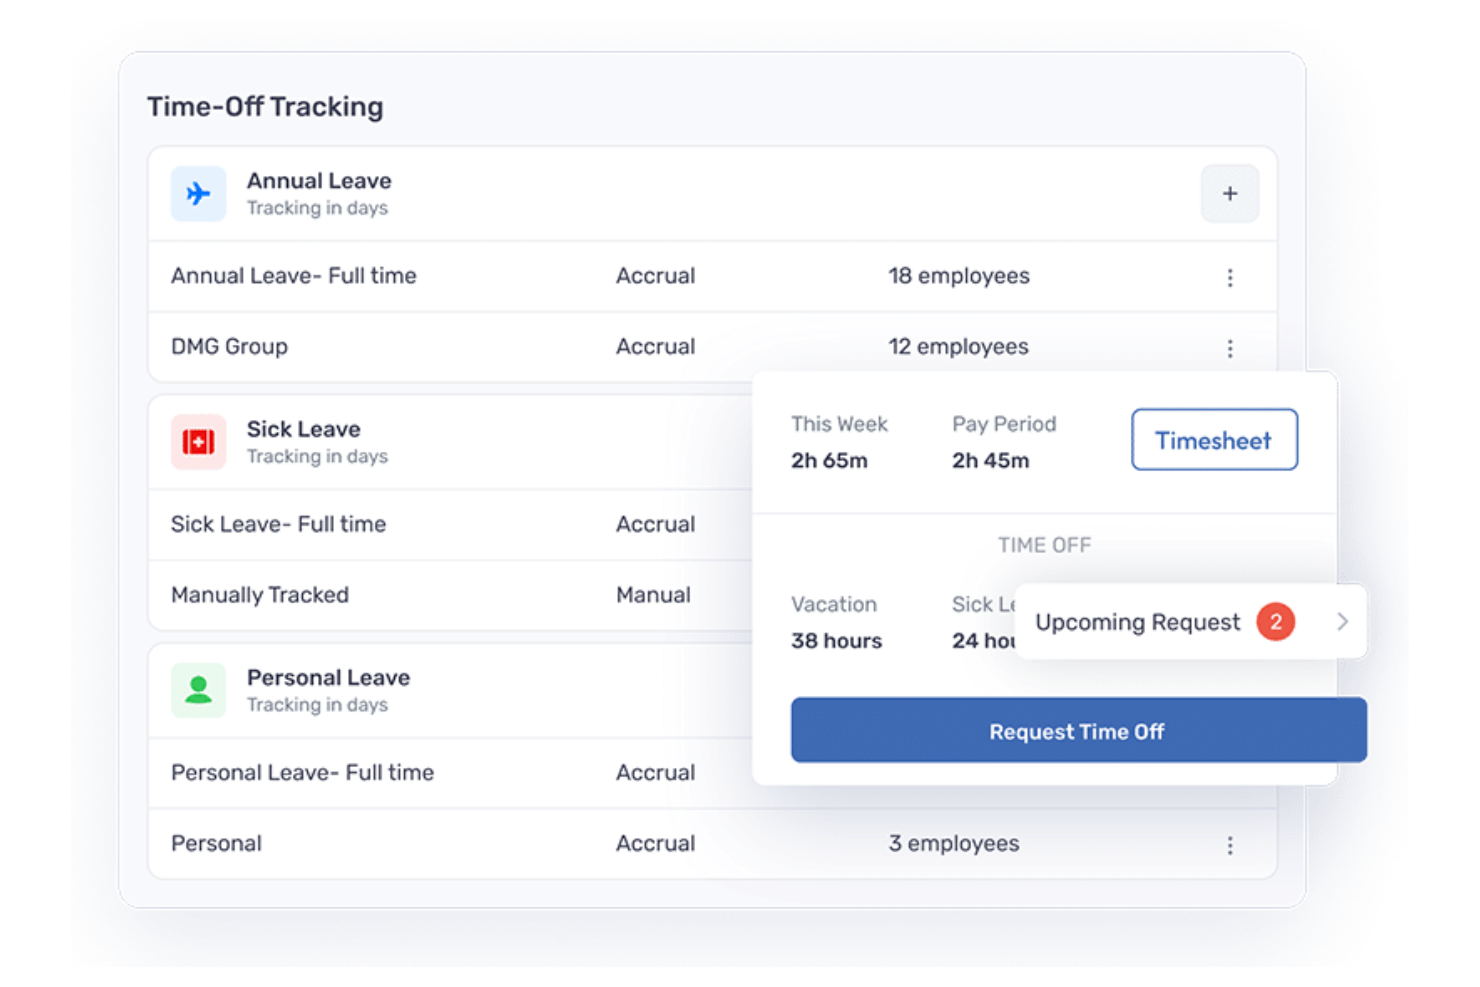The width and height of the screenshot is (1480, 987).
Task: Open the kebab menu for Annual Leave- Full time
Action: coord(1229,277)
